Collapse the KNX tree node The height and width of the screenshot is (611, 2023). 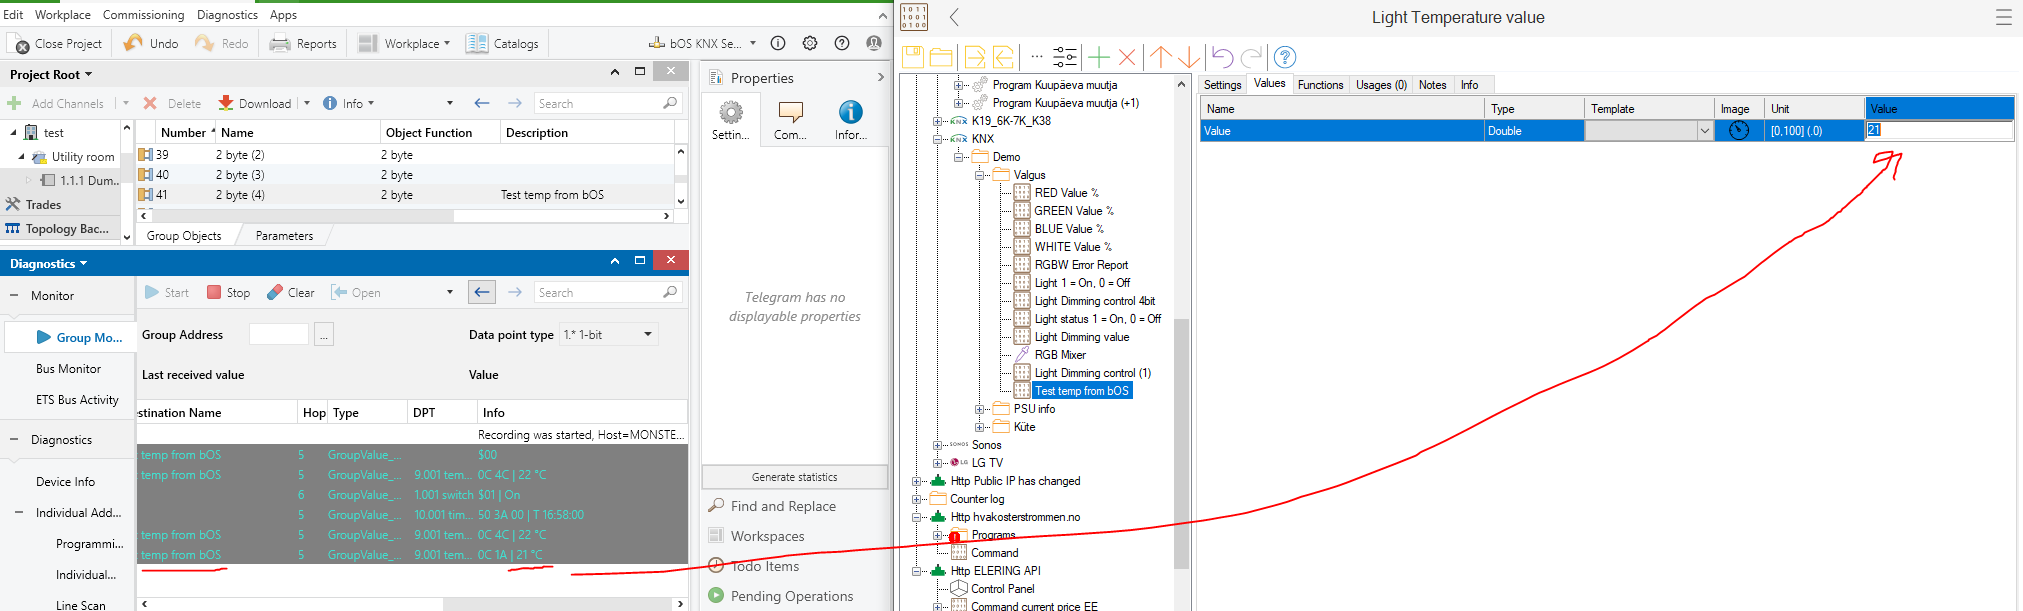click(x=939, y=139)
